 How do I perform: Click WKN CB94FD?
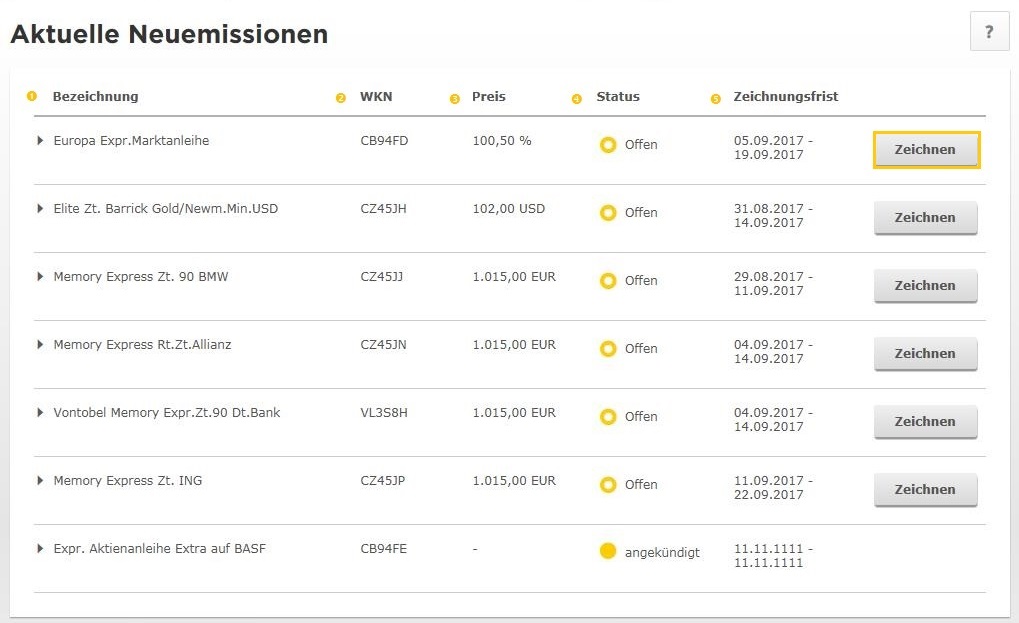(384, 140)
